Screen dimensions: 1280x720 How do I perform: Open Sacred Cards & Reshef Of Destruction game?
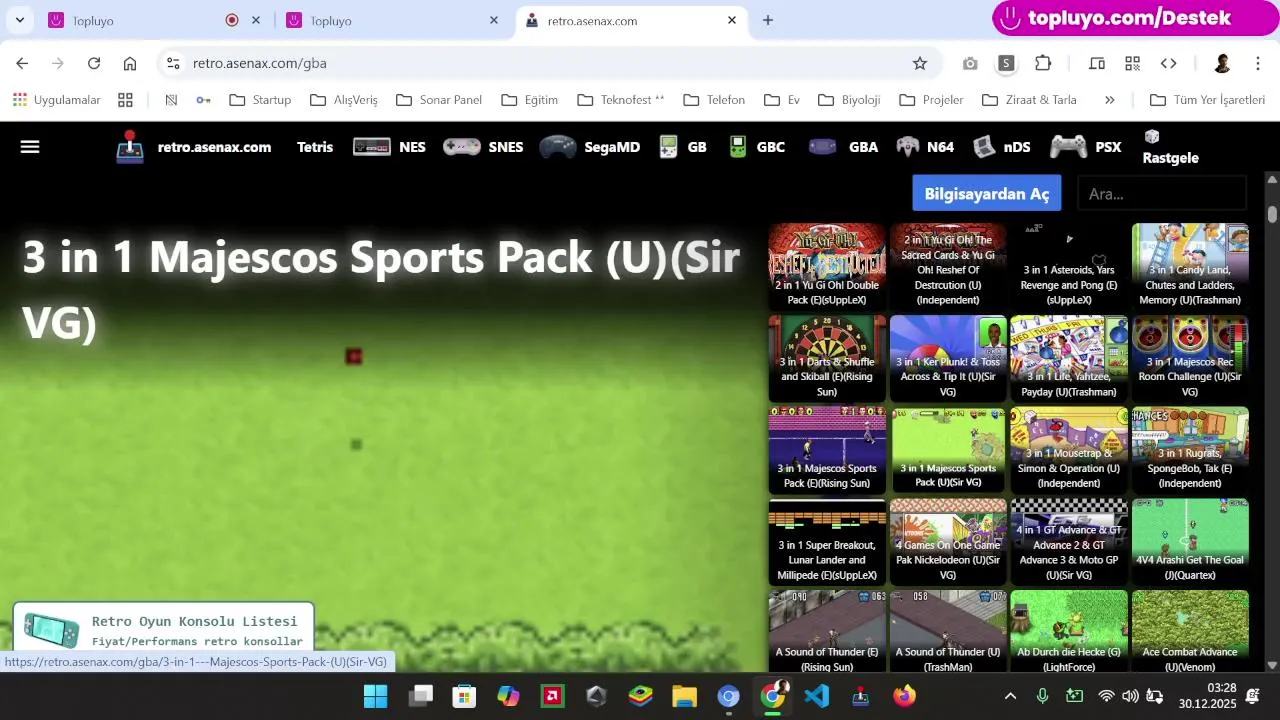948,266
